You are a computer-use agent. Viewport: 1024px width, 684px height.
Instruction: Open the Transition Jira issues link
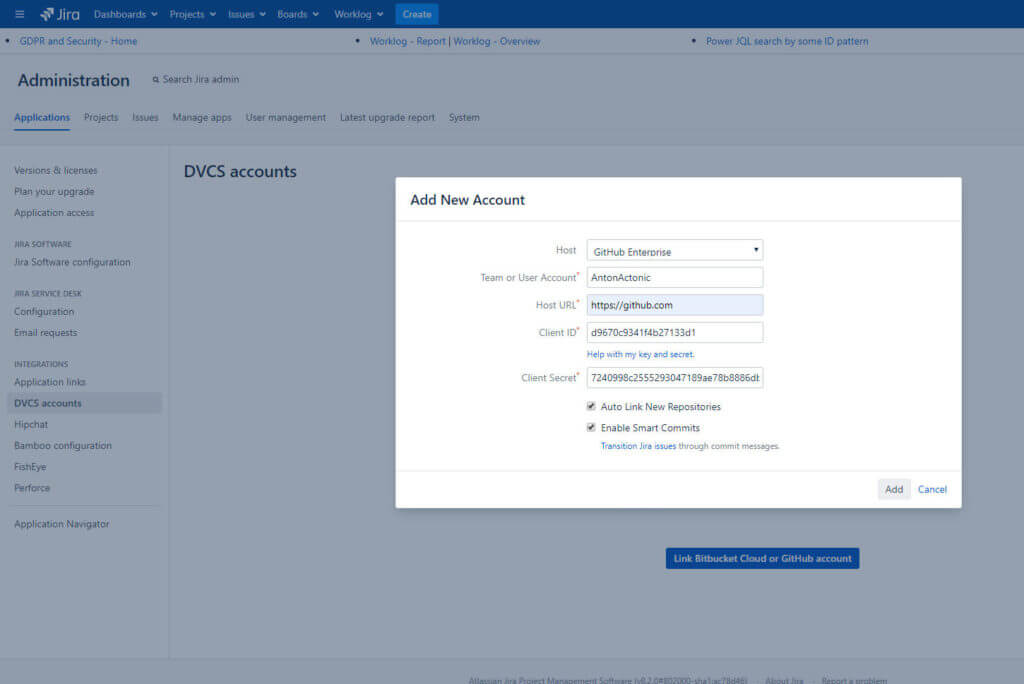click(638, 446)
